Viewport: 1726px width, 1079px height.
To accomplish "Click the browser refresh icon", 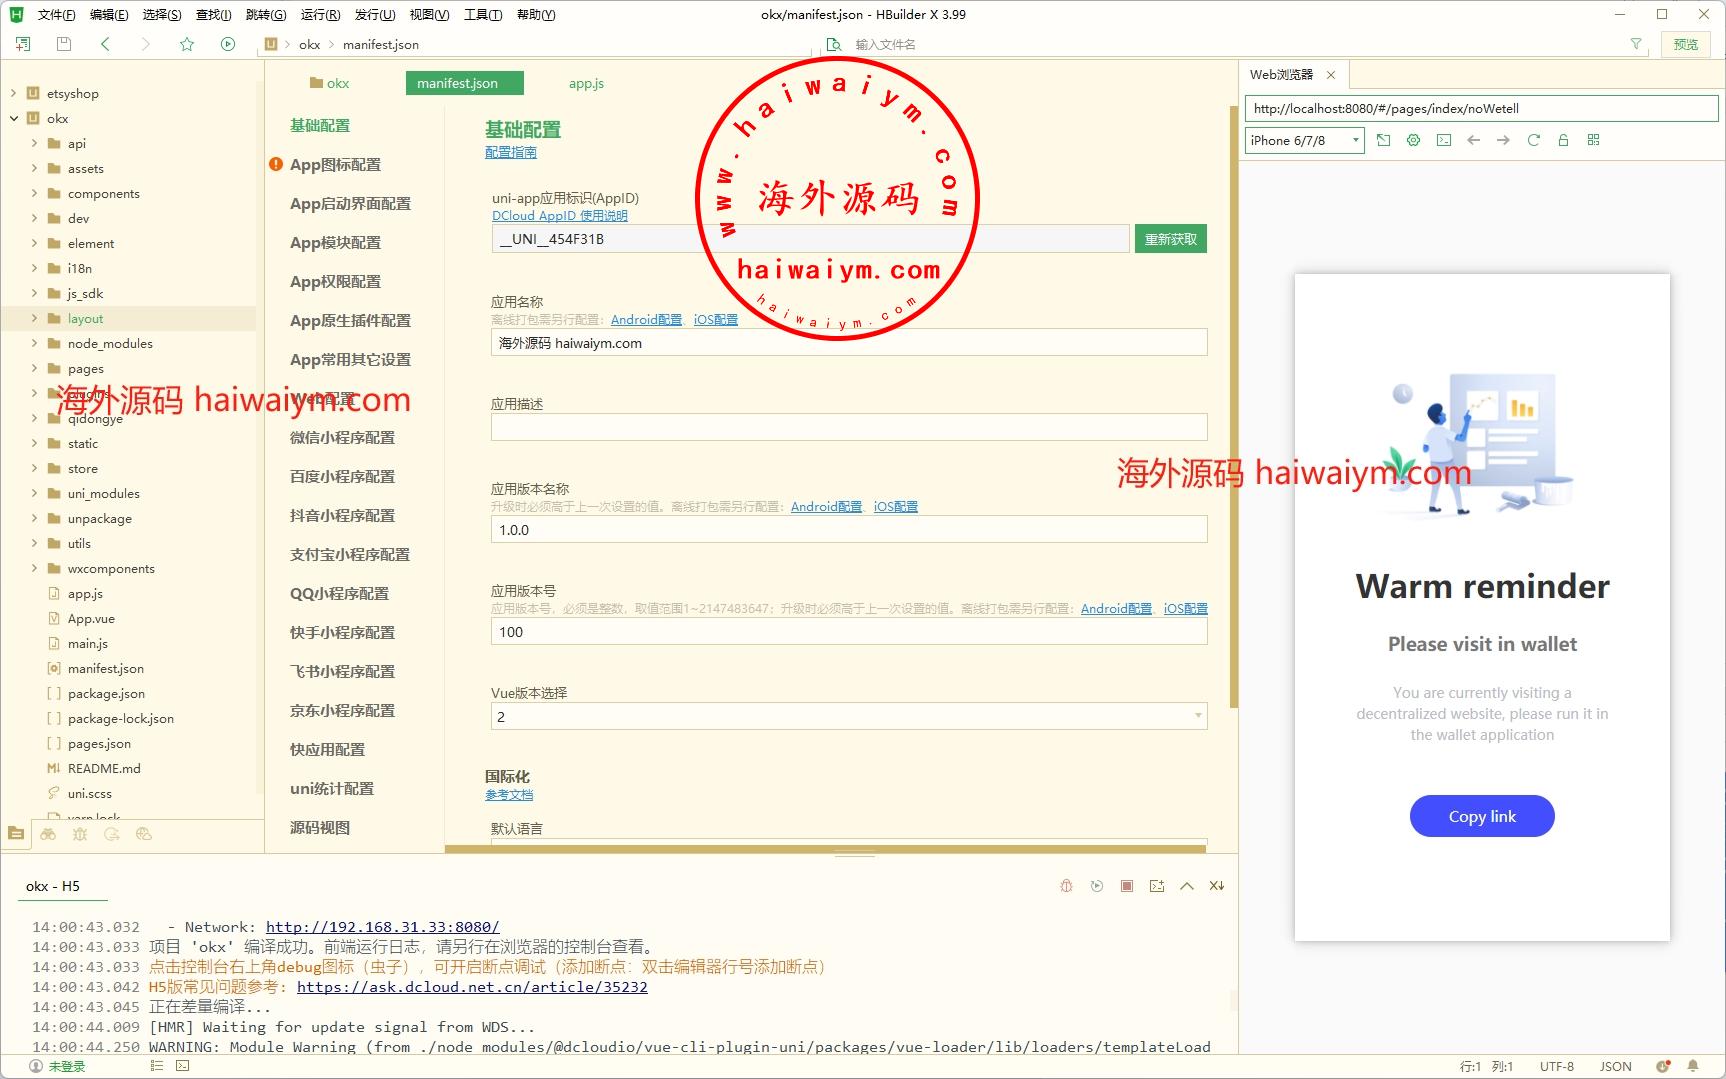I will [1533, 141].
